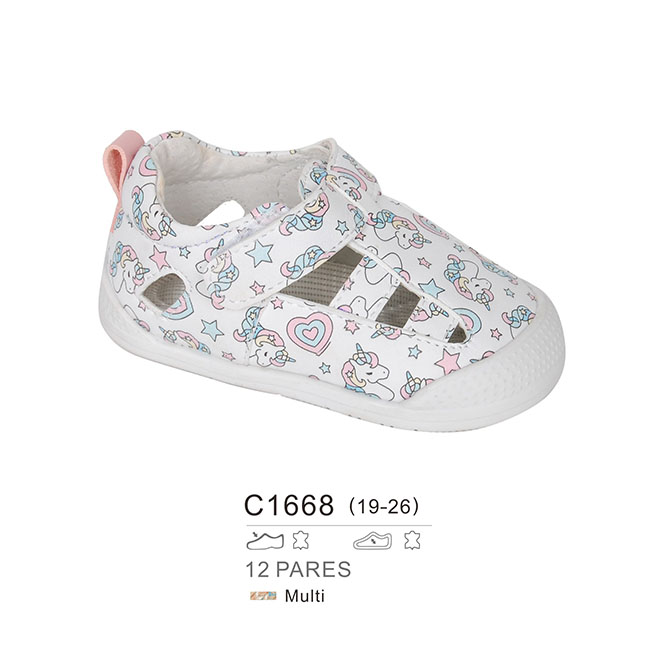Click the rightmost leather hide icon
648x648 pixels.
tap(412, 540)
